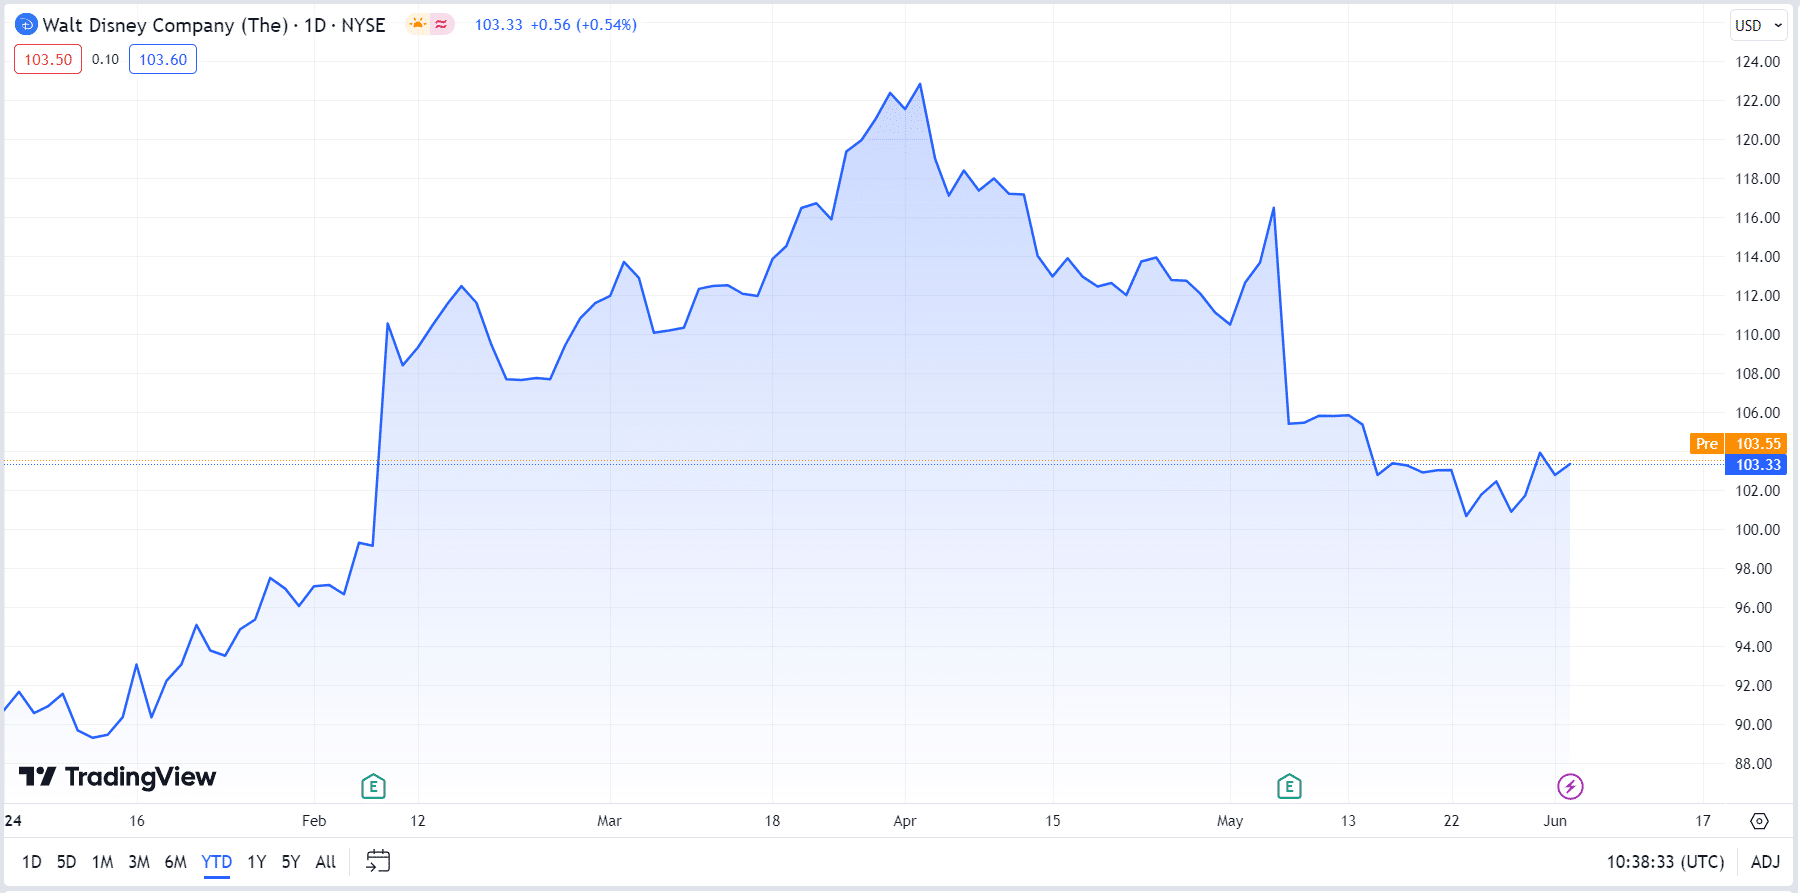
Task: Click the 10:38:33 (UTC) timezone button
Action: click(1665, 862)
